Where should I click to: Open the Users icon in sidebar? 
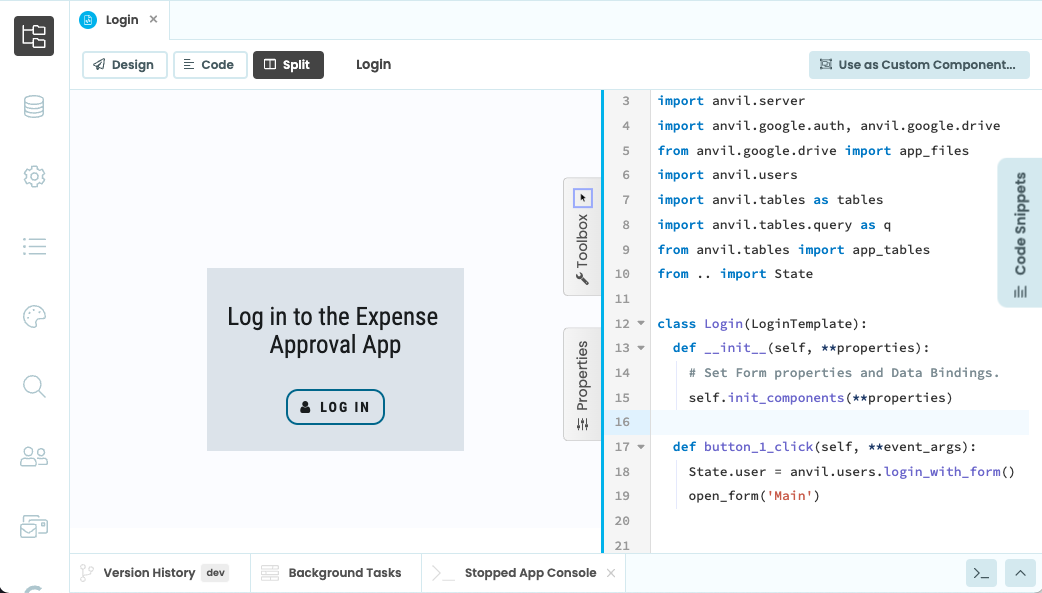(34, 457)
